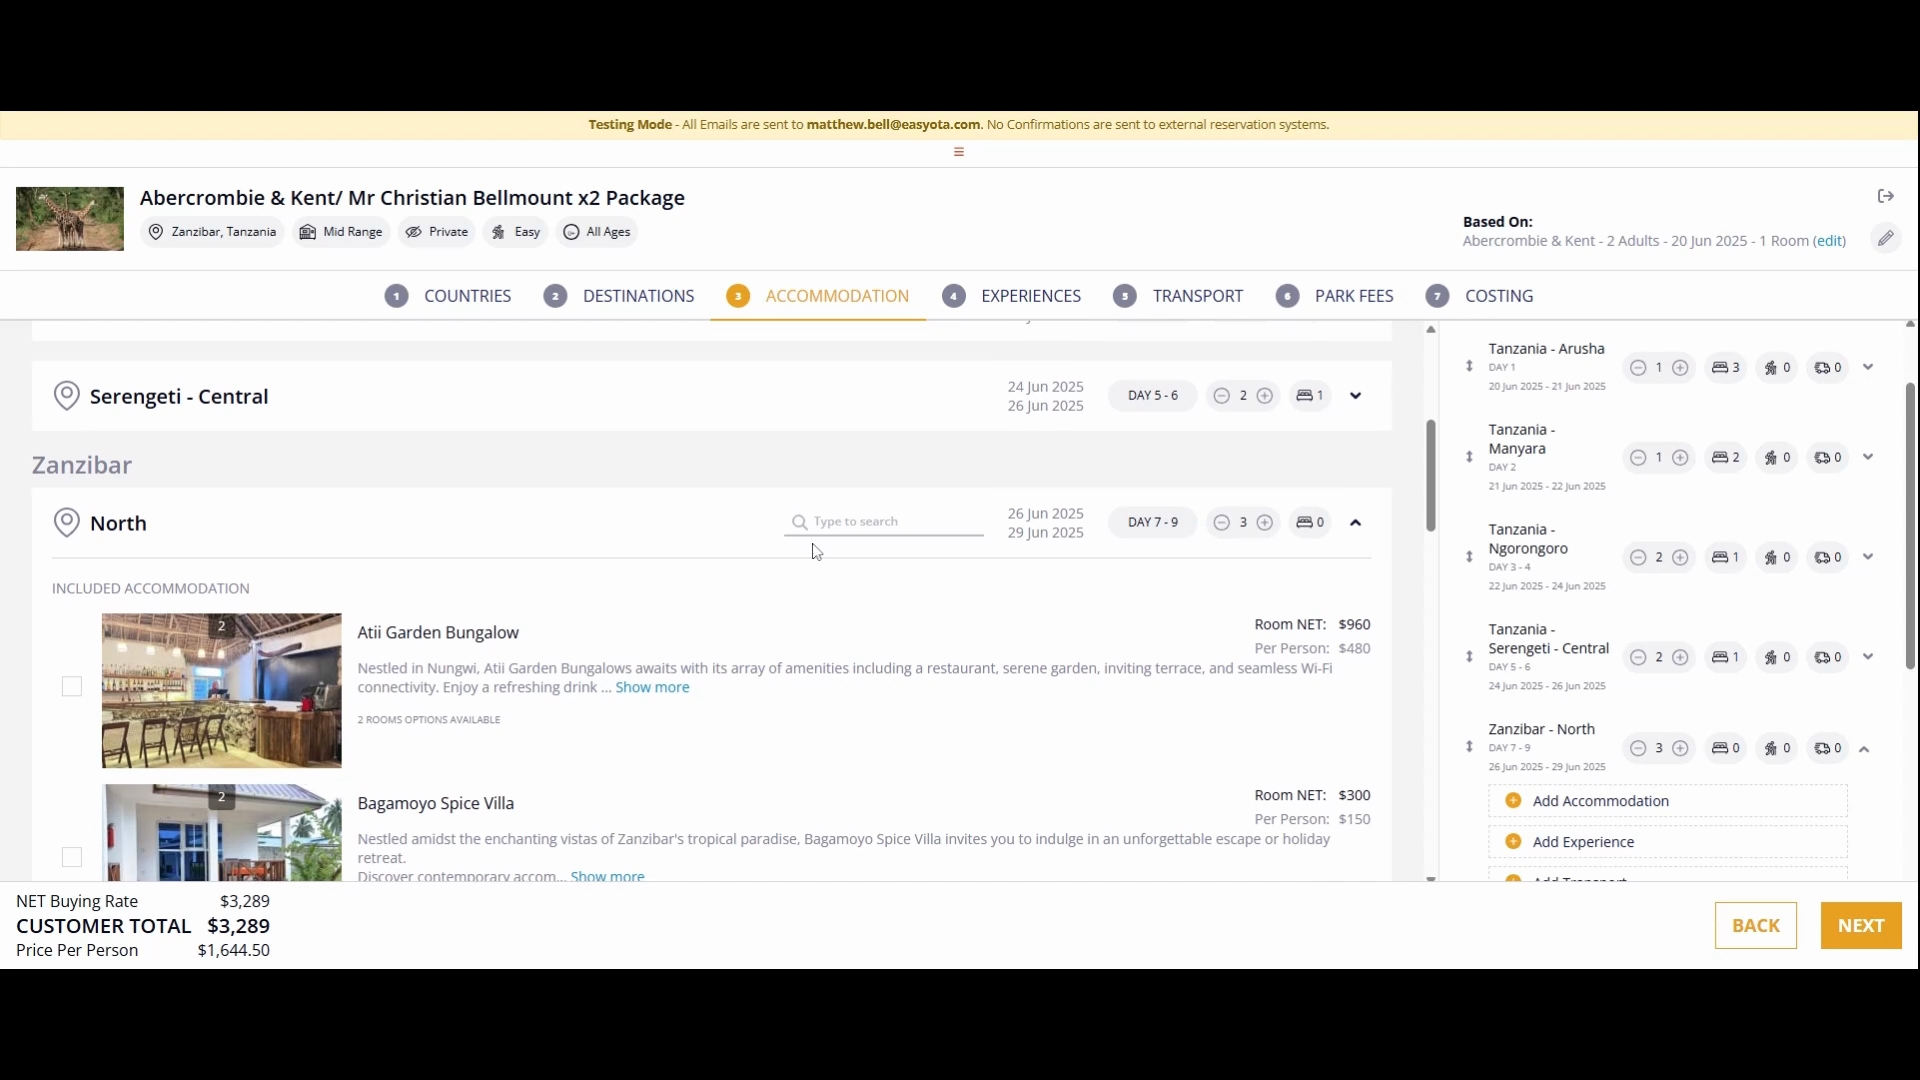The height and width of the screenshot is (1080, 1920).
Task: Click the Atii Garden Bungalow photo thumbnail
Action: click(222, 691)
